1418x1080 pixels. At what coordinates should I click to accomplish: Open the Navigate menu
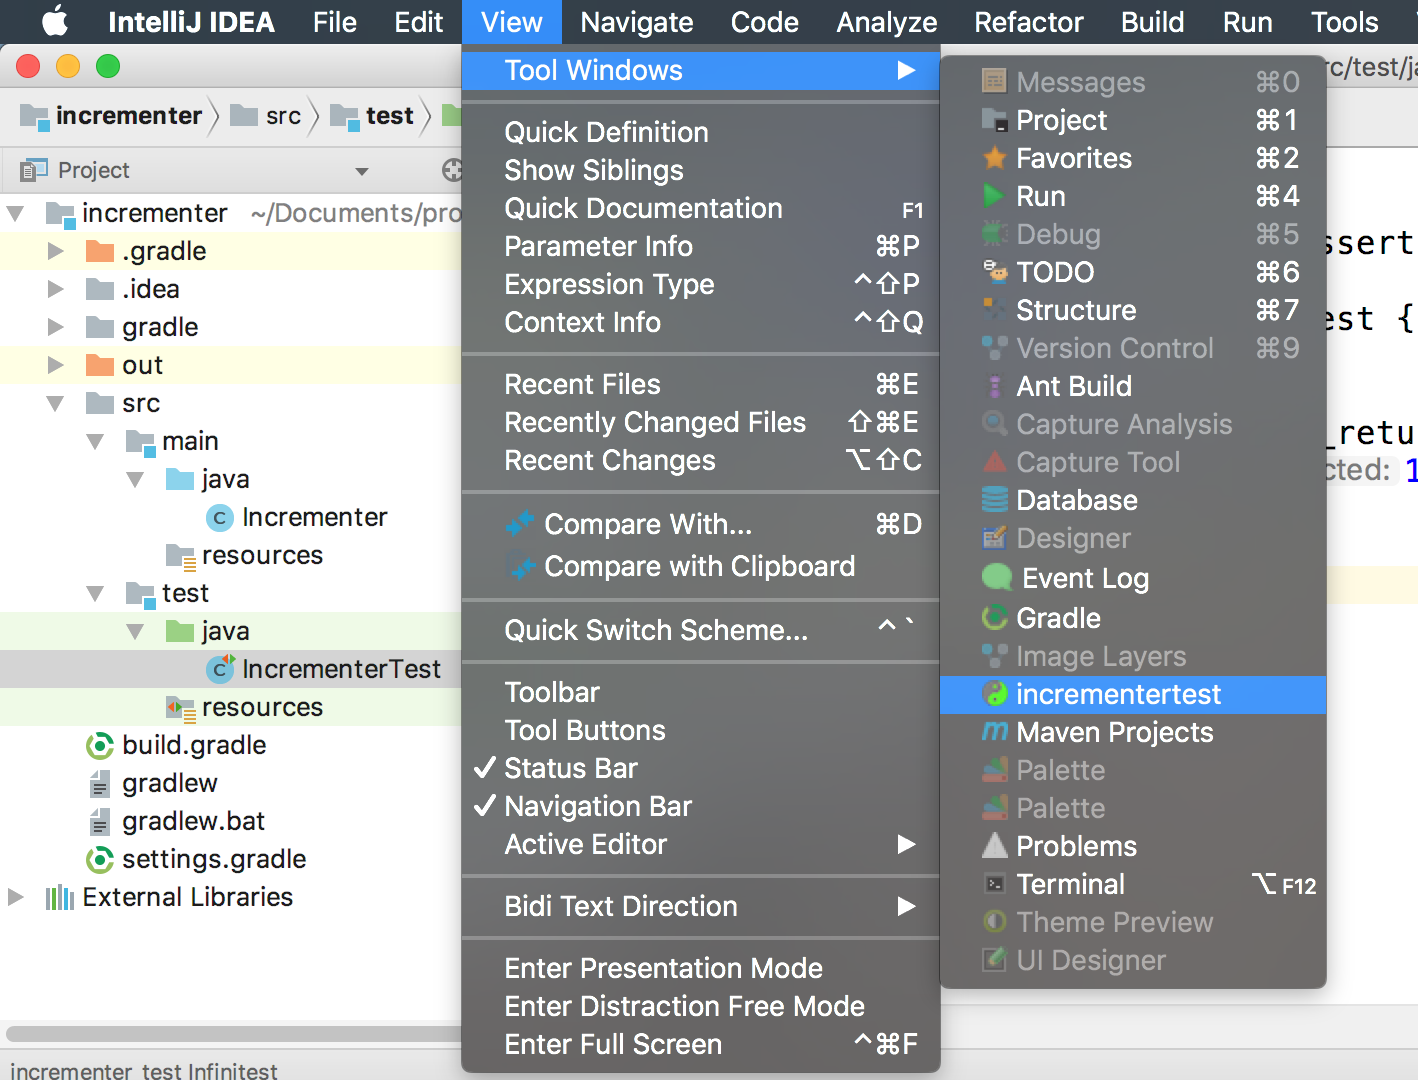click(637, 22)
